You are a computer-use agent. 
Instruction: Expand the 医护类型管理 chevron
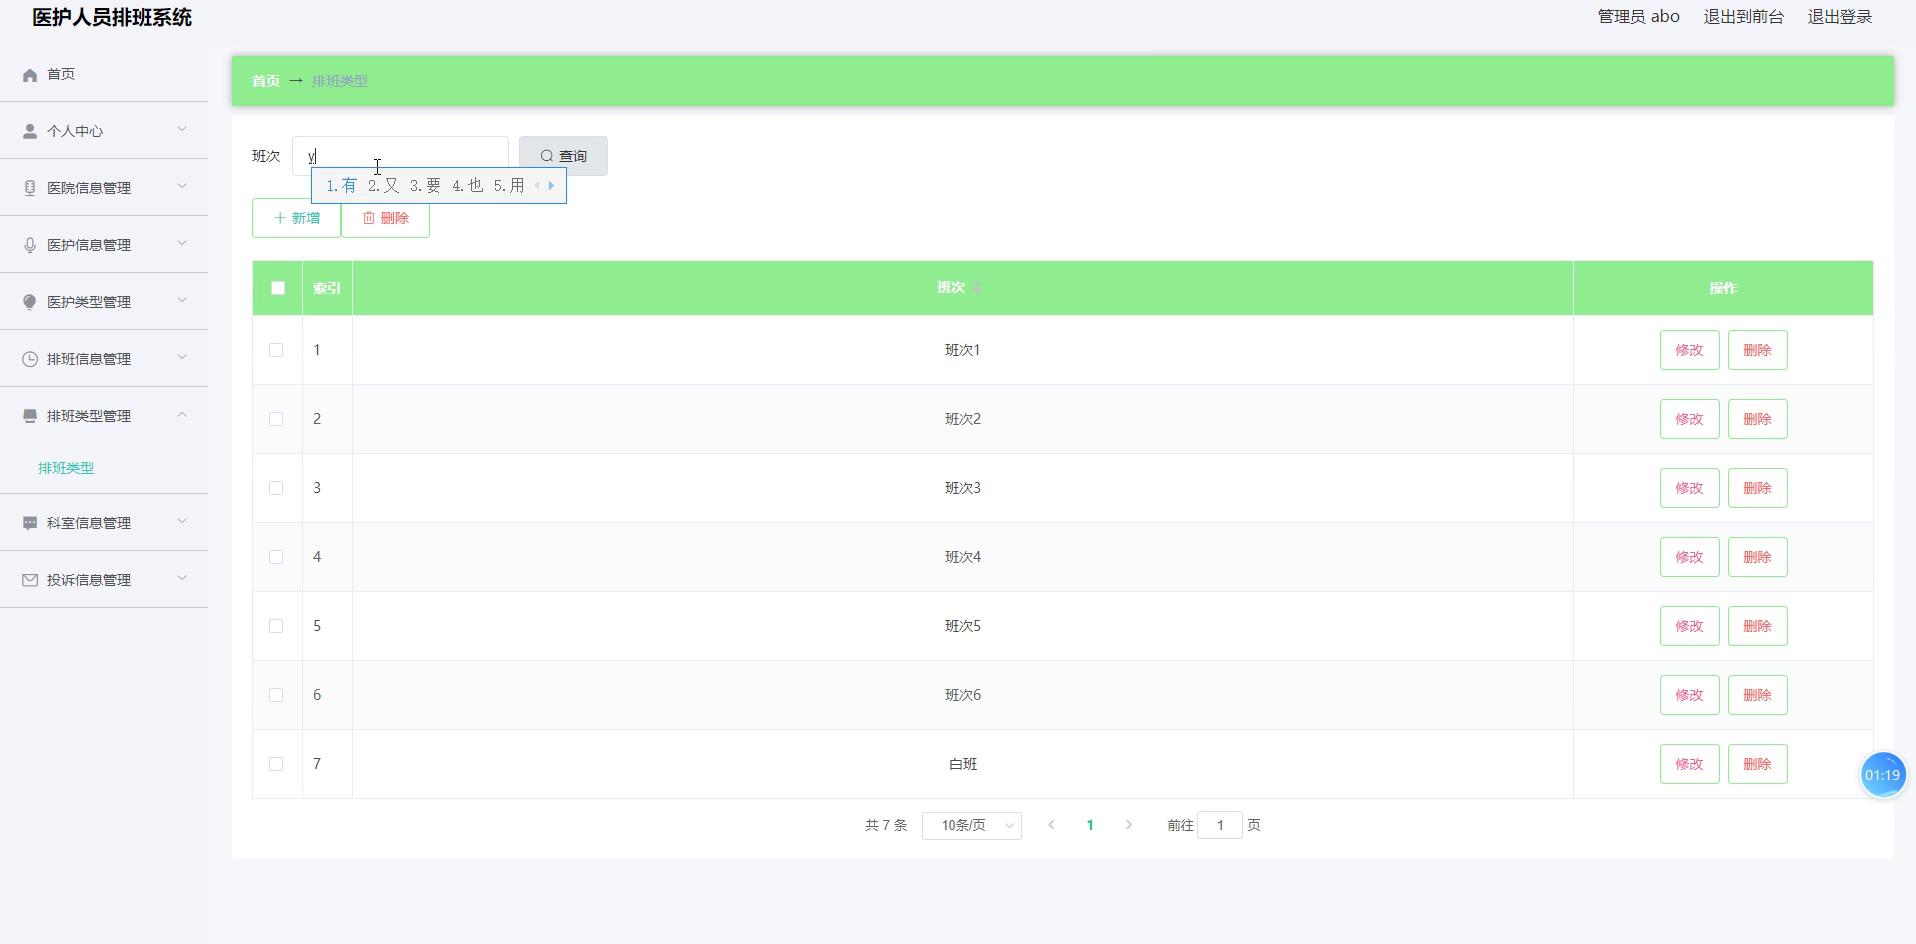click(182, 301)
